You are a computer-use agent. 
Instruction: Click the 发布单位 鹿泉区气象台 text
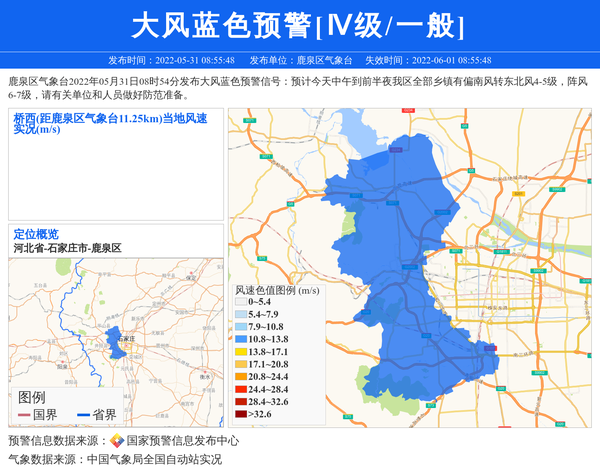click(300, 60)
